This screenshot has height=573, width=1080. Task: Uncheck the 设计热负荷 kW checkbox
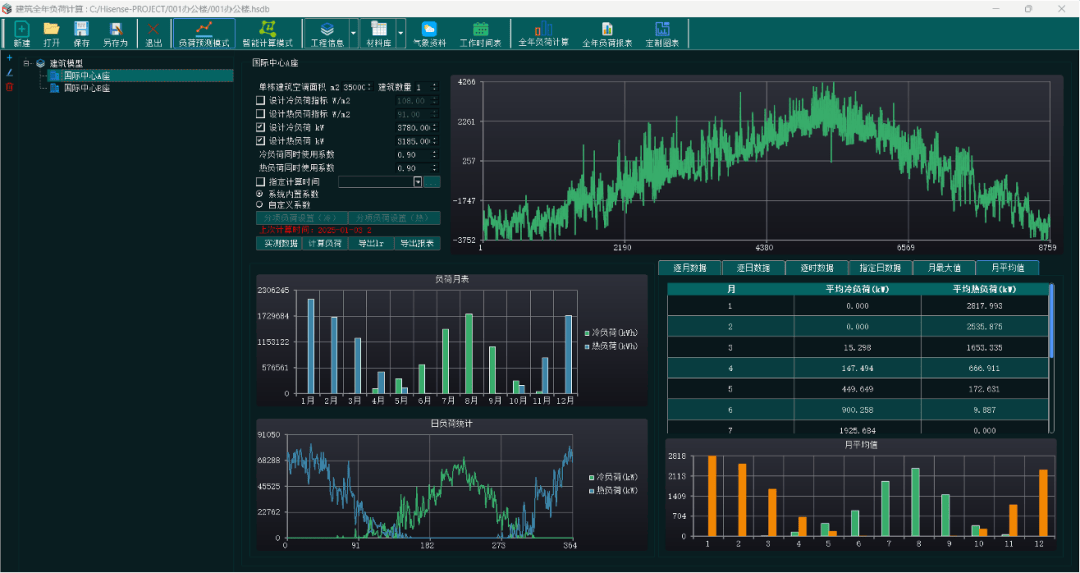tap(261, 141)
